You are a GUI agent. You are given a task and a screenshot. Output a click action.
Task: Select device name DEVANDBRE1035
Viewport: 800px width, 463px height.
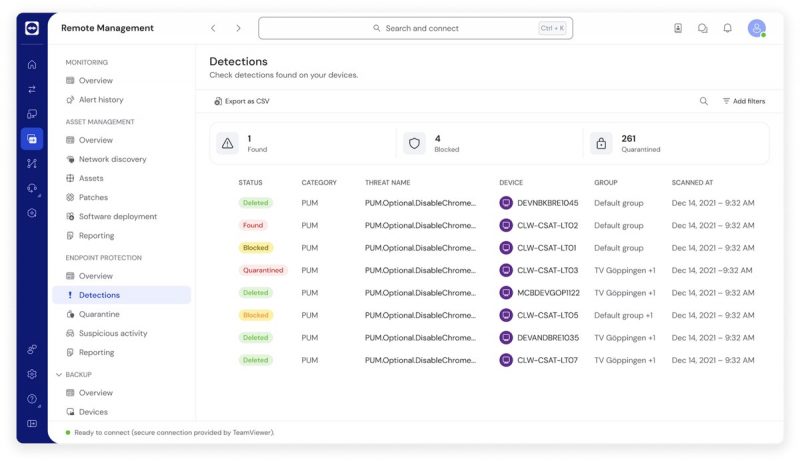548,337
